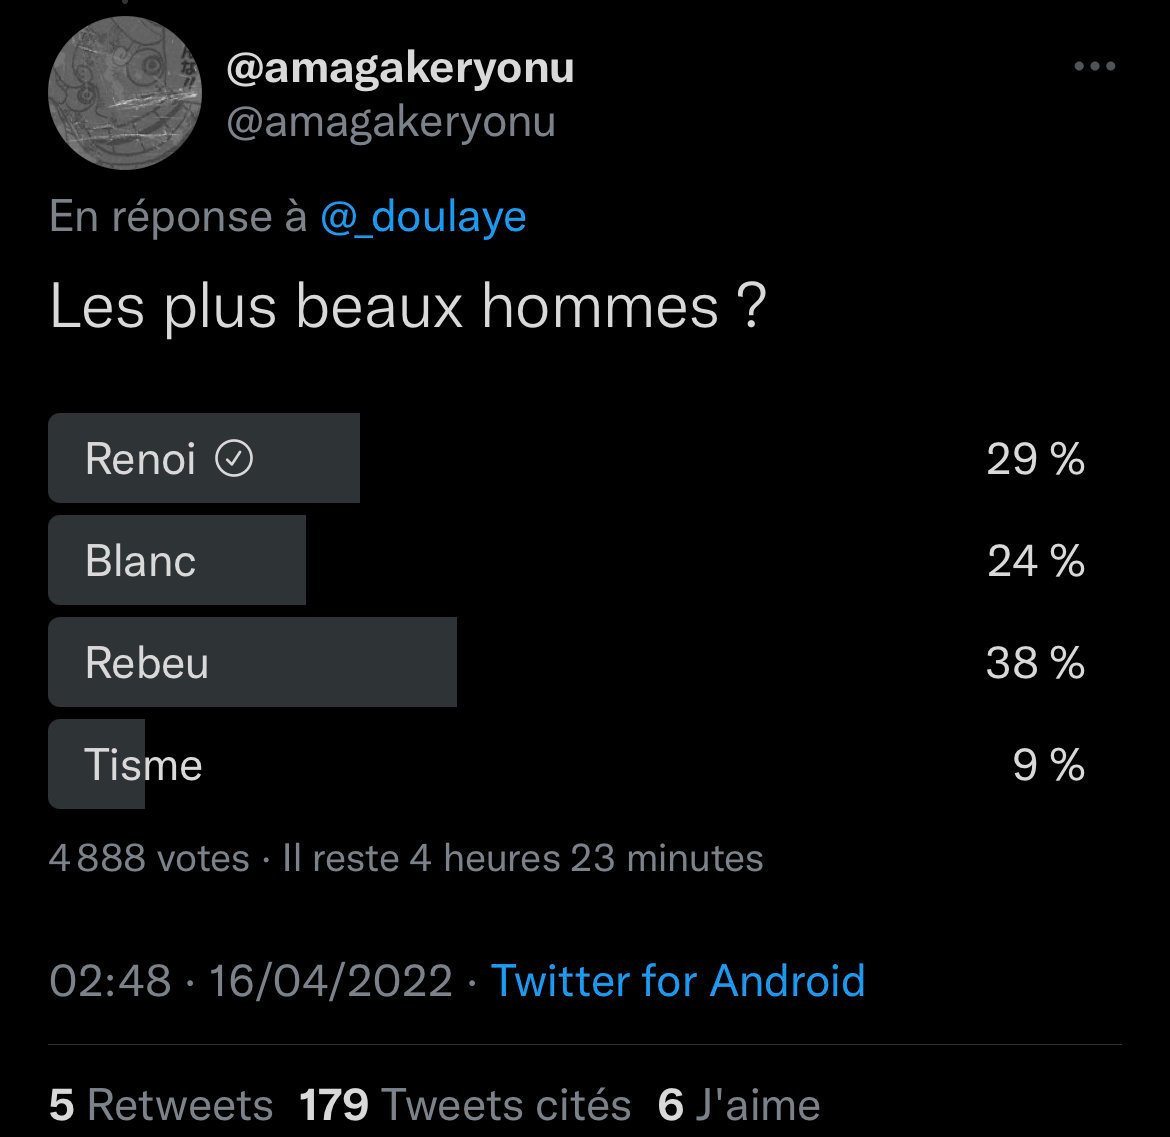
Task: Select the Tisme poll option
Action: (566, 764)
